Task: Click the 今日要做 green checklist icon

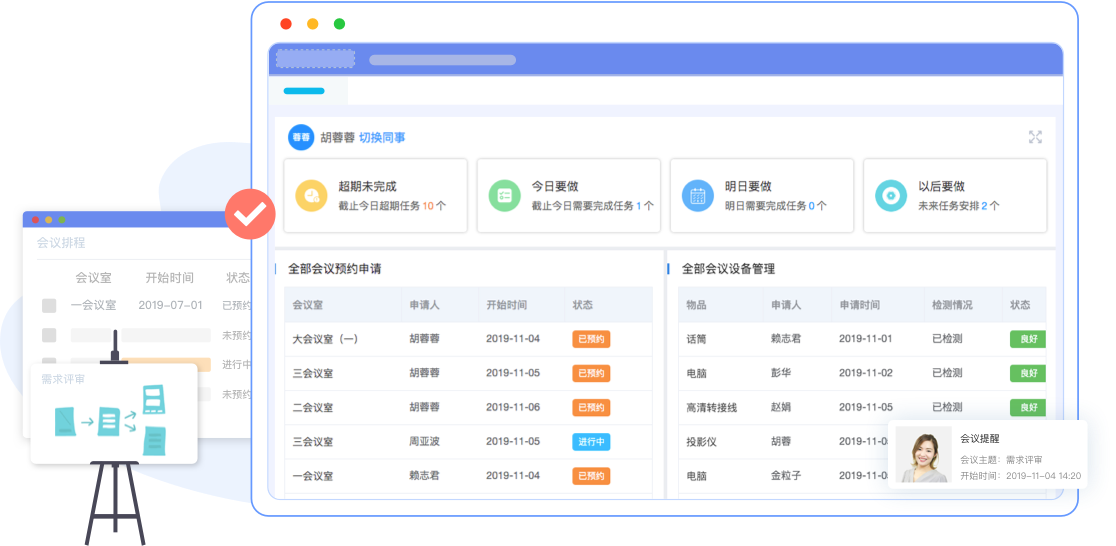Action: click(505, 196)
